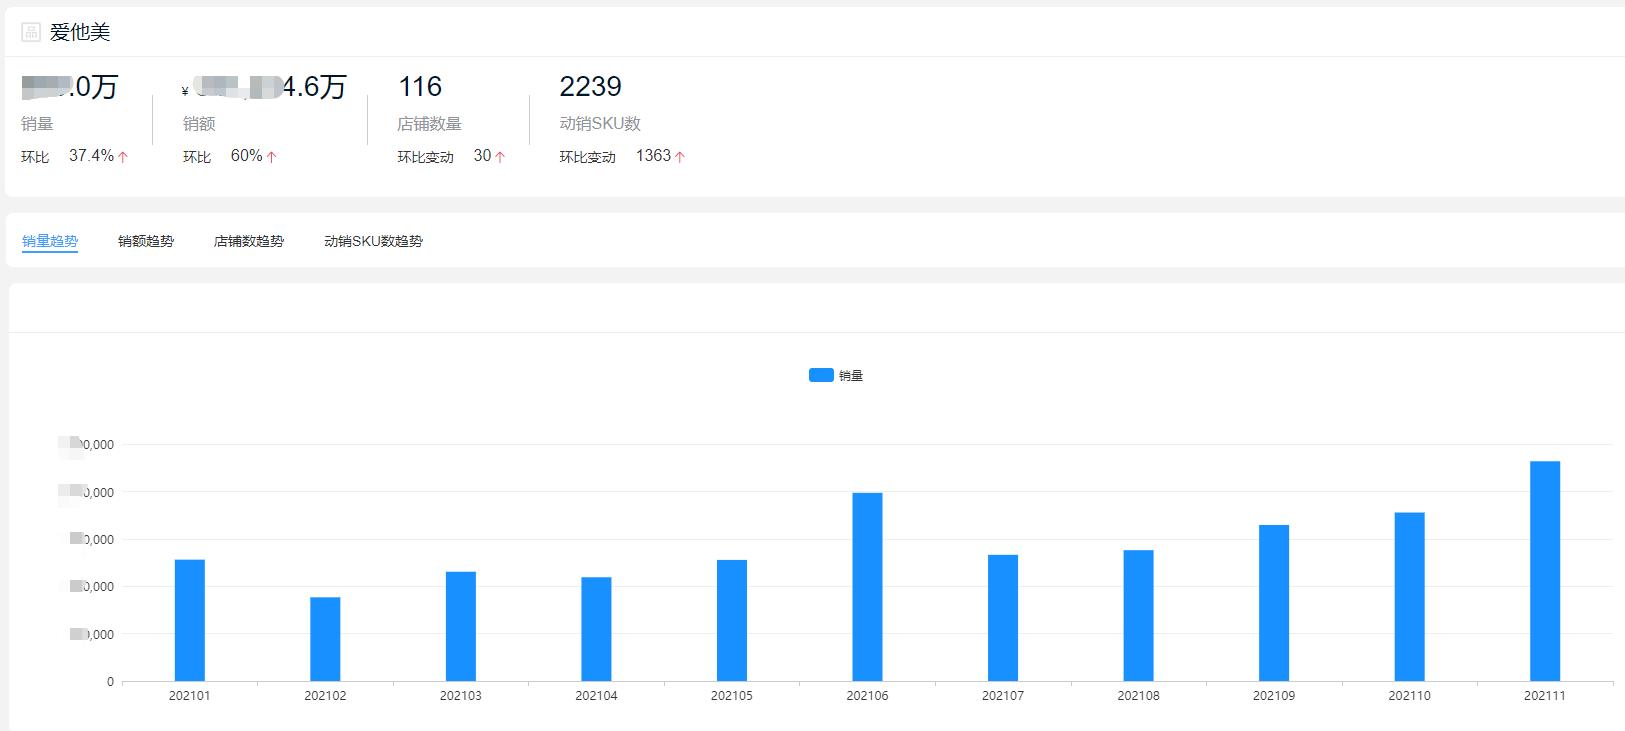Click the 爱他美 brand title
The image size is (1625, 731).
click(80, 32)
